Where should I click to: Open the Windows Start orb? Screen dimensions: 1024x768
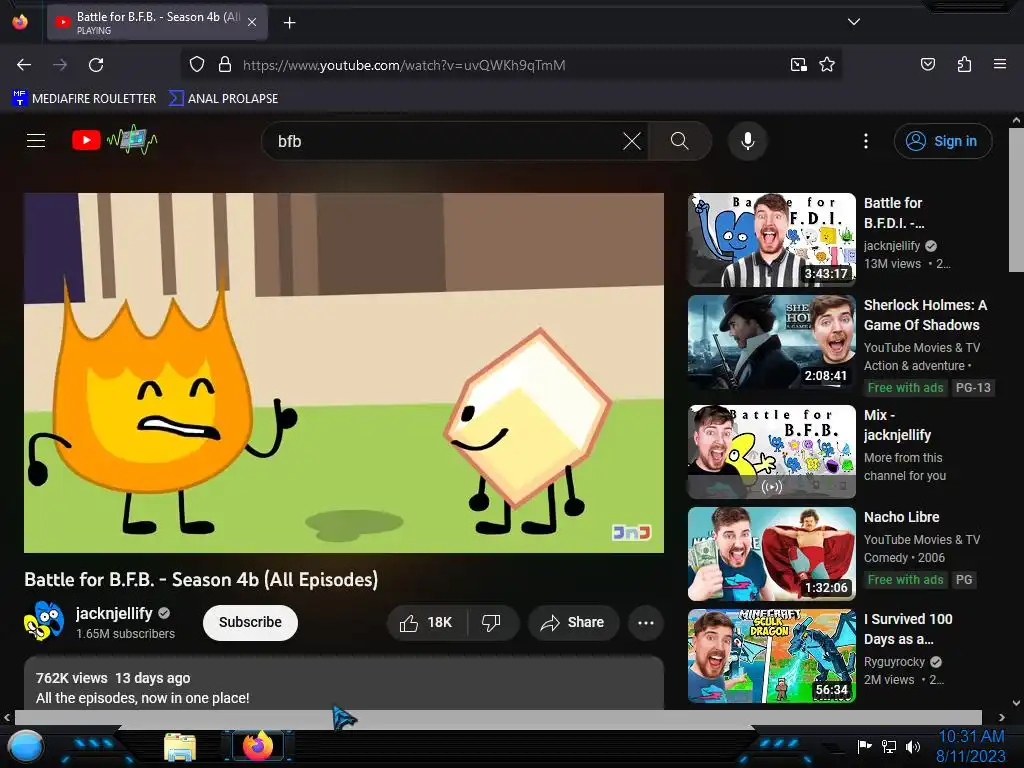pyautogui.click(x=26, y=748)
